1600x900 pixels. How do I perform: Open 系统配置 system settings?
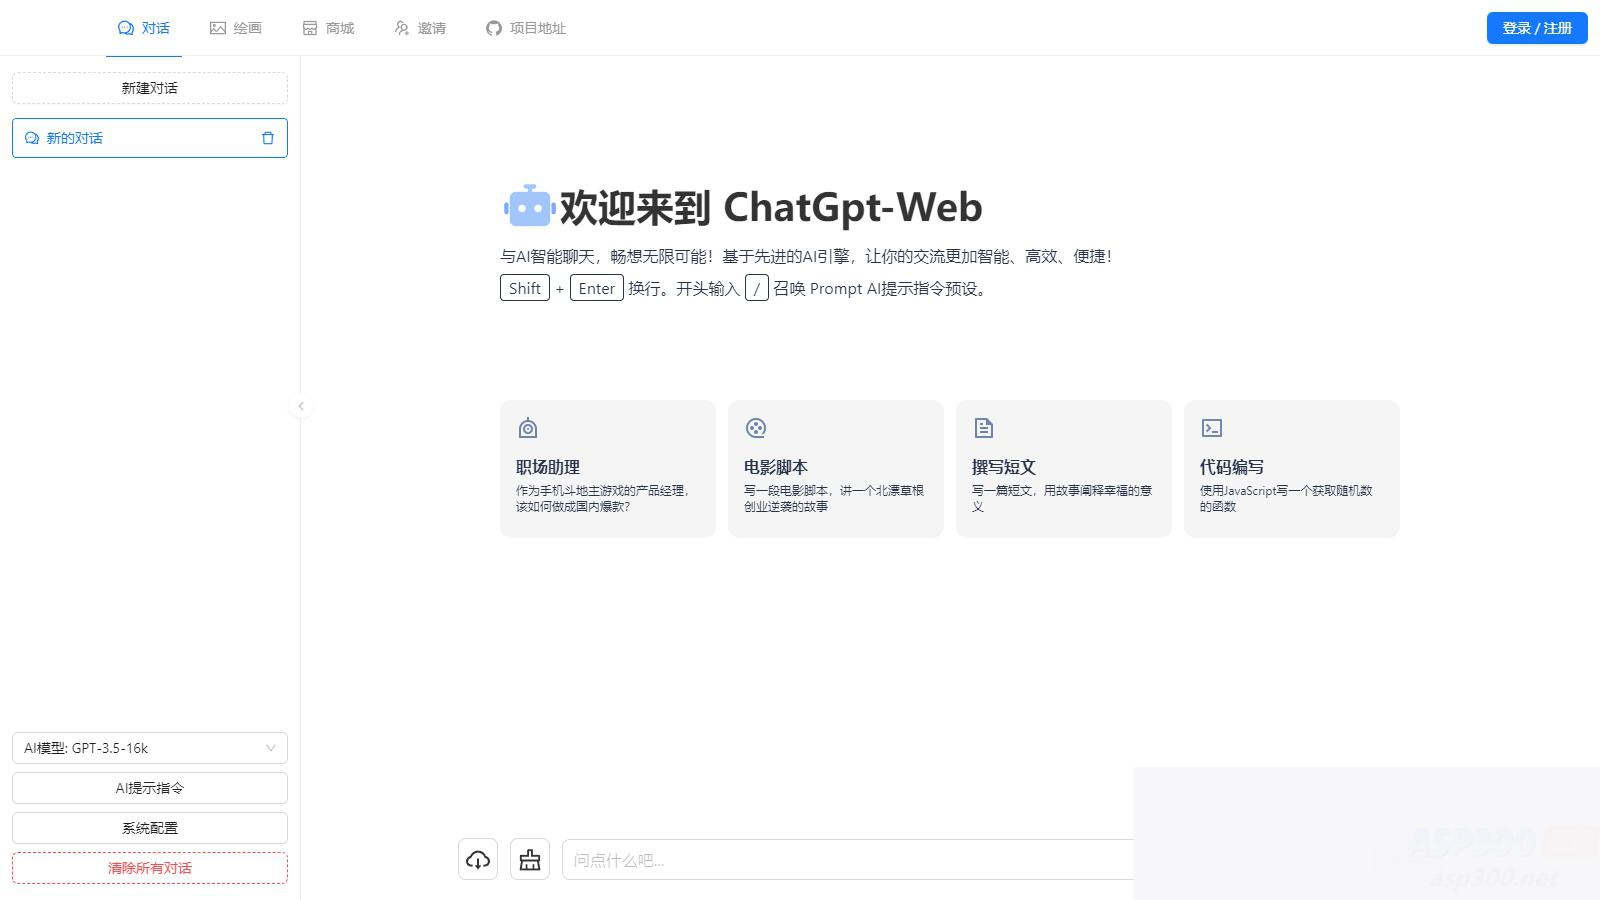tap(150, 827)
